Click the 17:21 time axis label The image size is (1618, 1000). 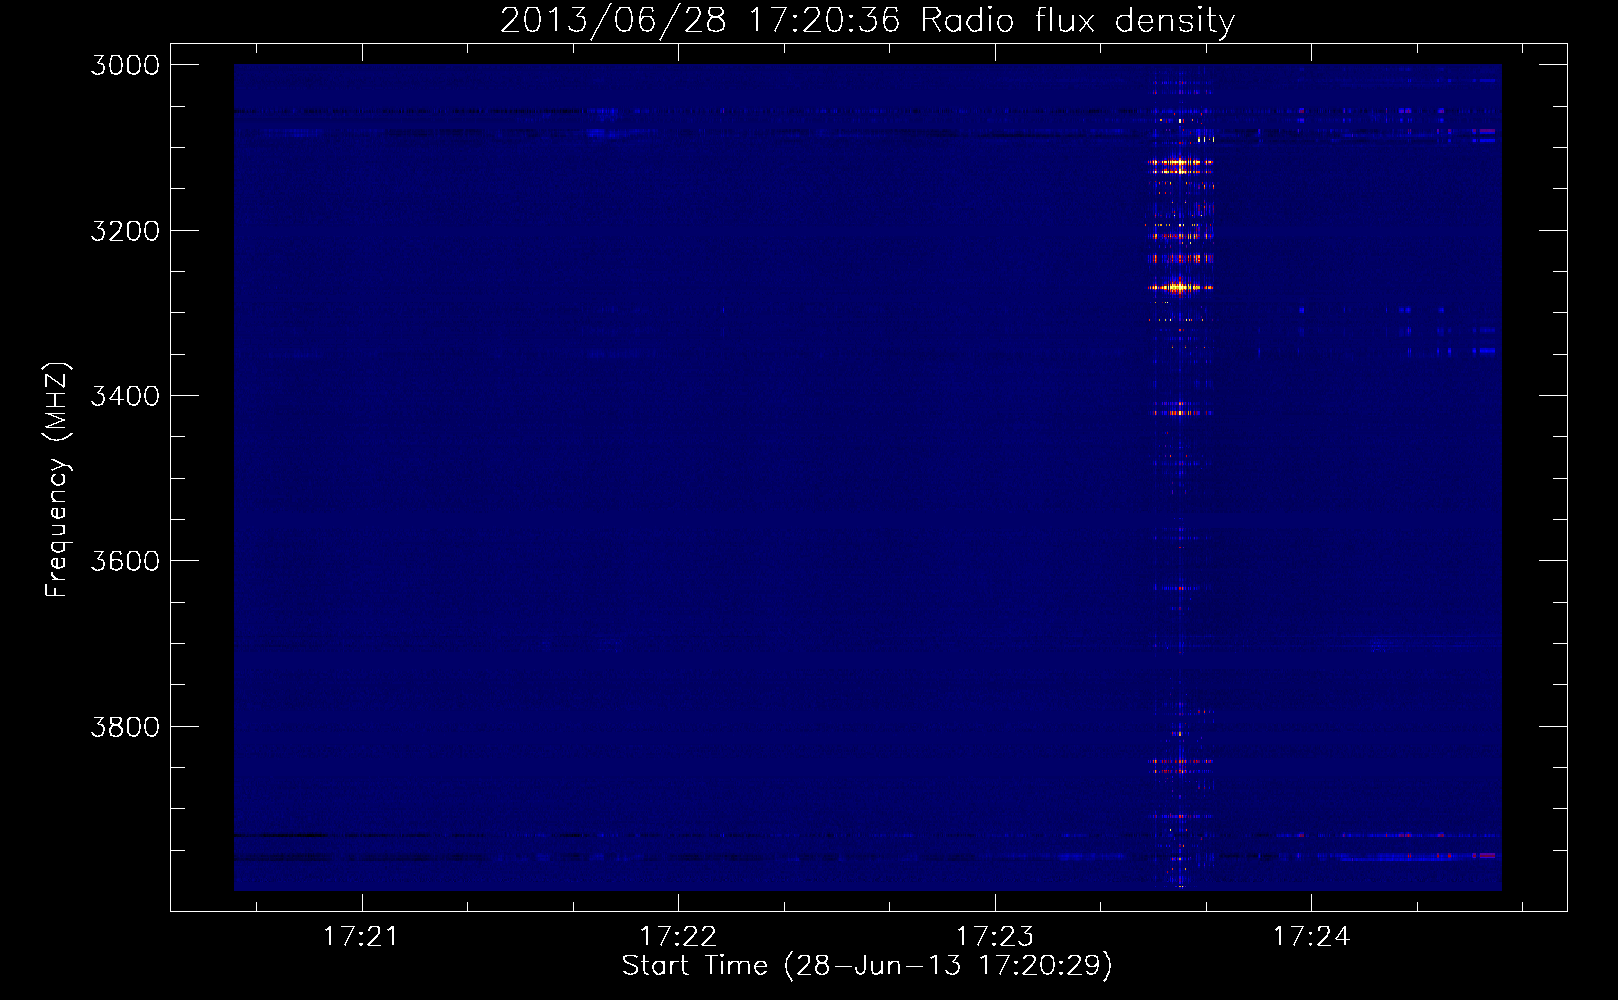(361, 937)
